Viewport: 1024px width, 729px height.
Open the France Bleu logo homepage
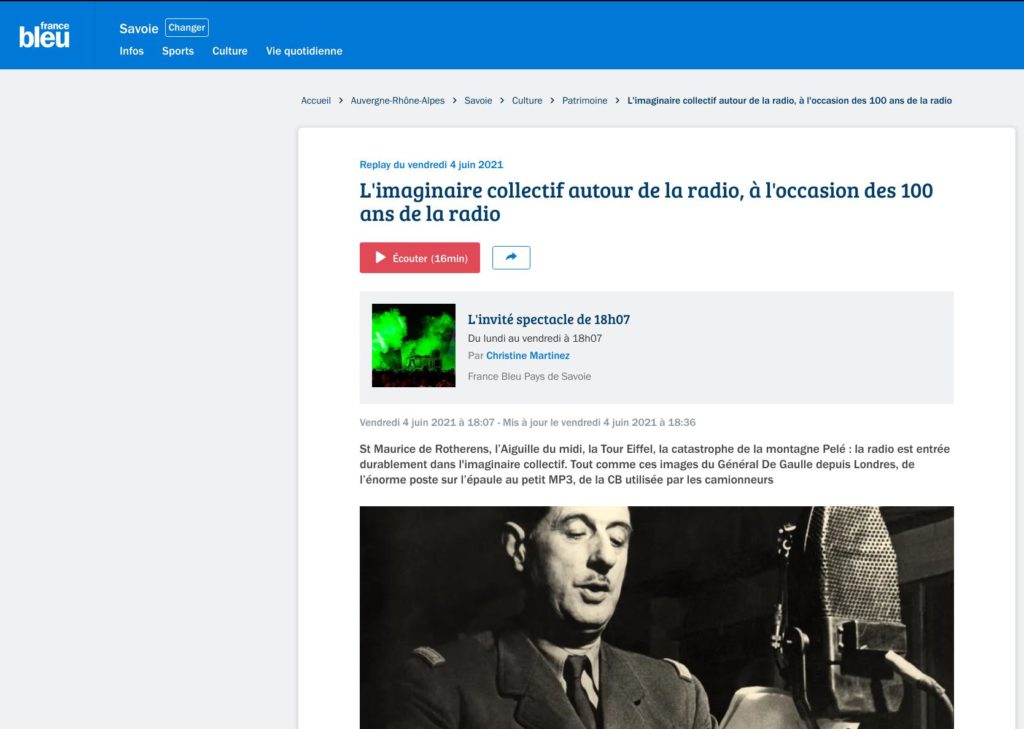(44, 35)
